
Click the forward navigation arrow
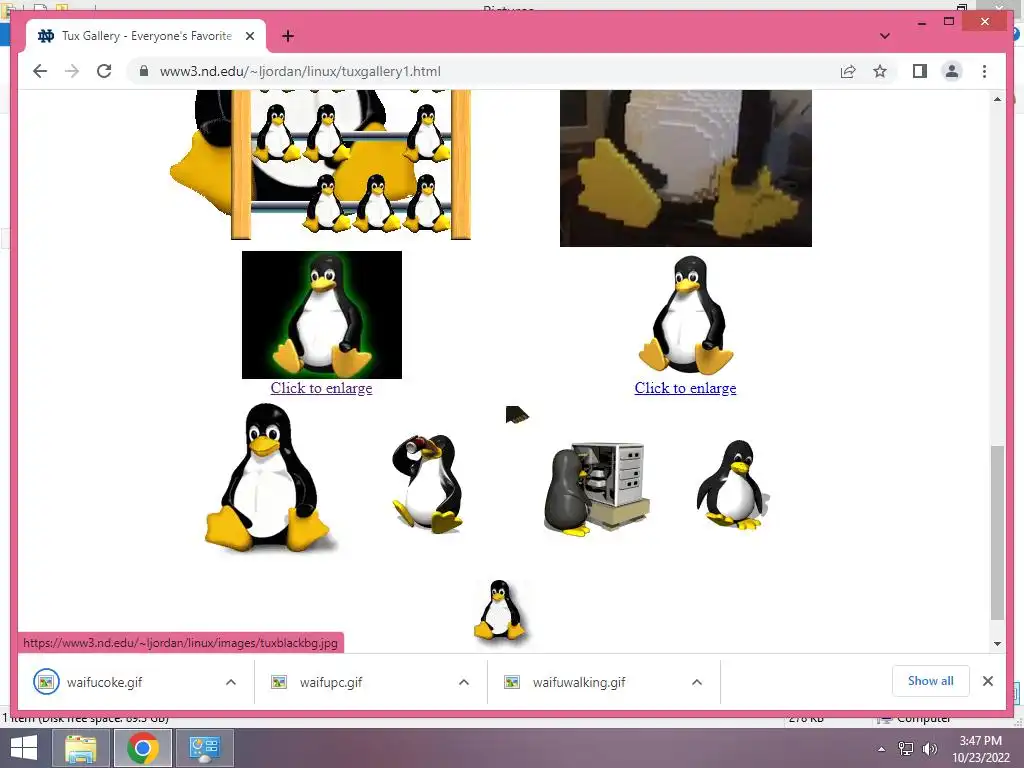pos(72,71)
